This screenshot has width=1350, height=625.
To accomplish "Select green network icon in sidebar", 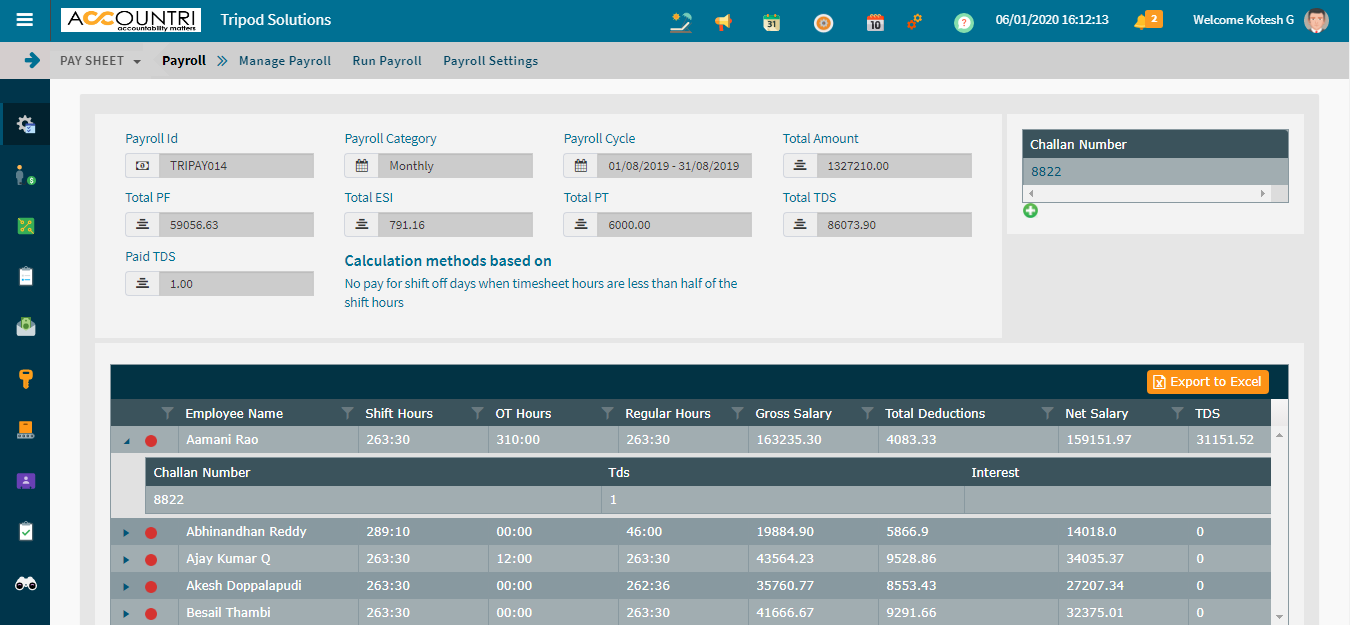I will click(26, 226).
